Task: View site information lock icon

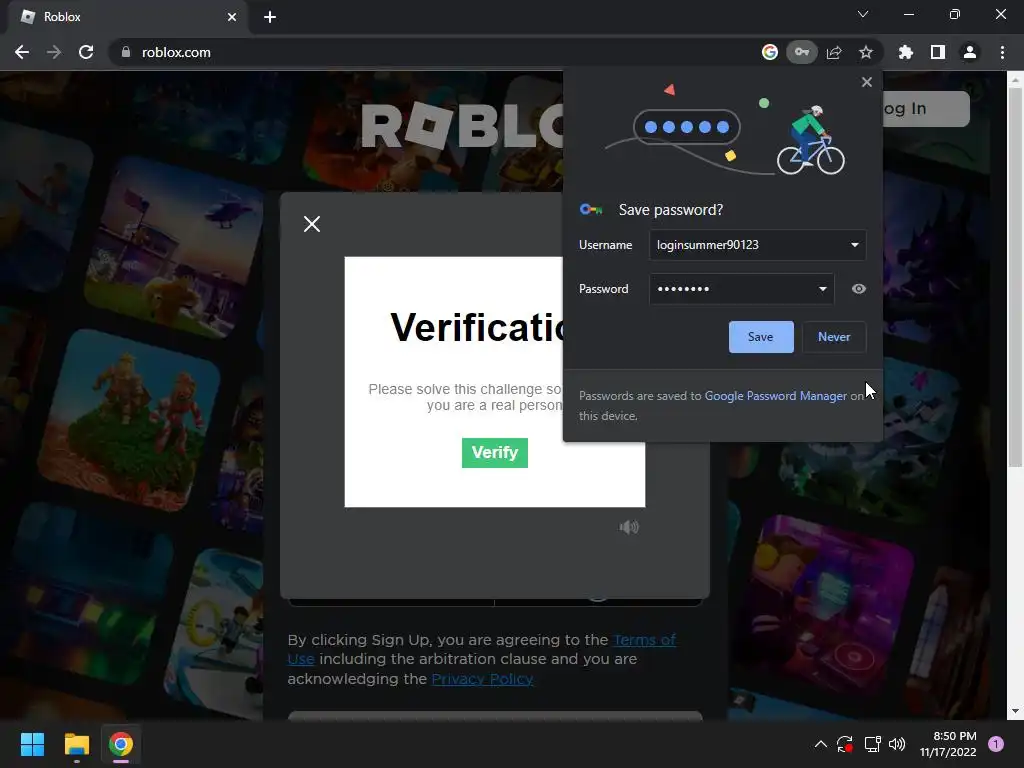Action: click(126, 52)
